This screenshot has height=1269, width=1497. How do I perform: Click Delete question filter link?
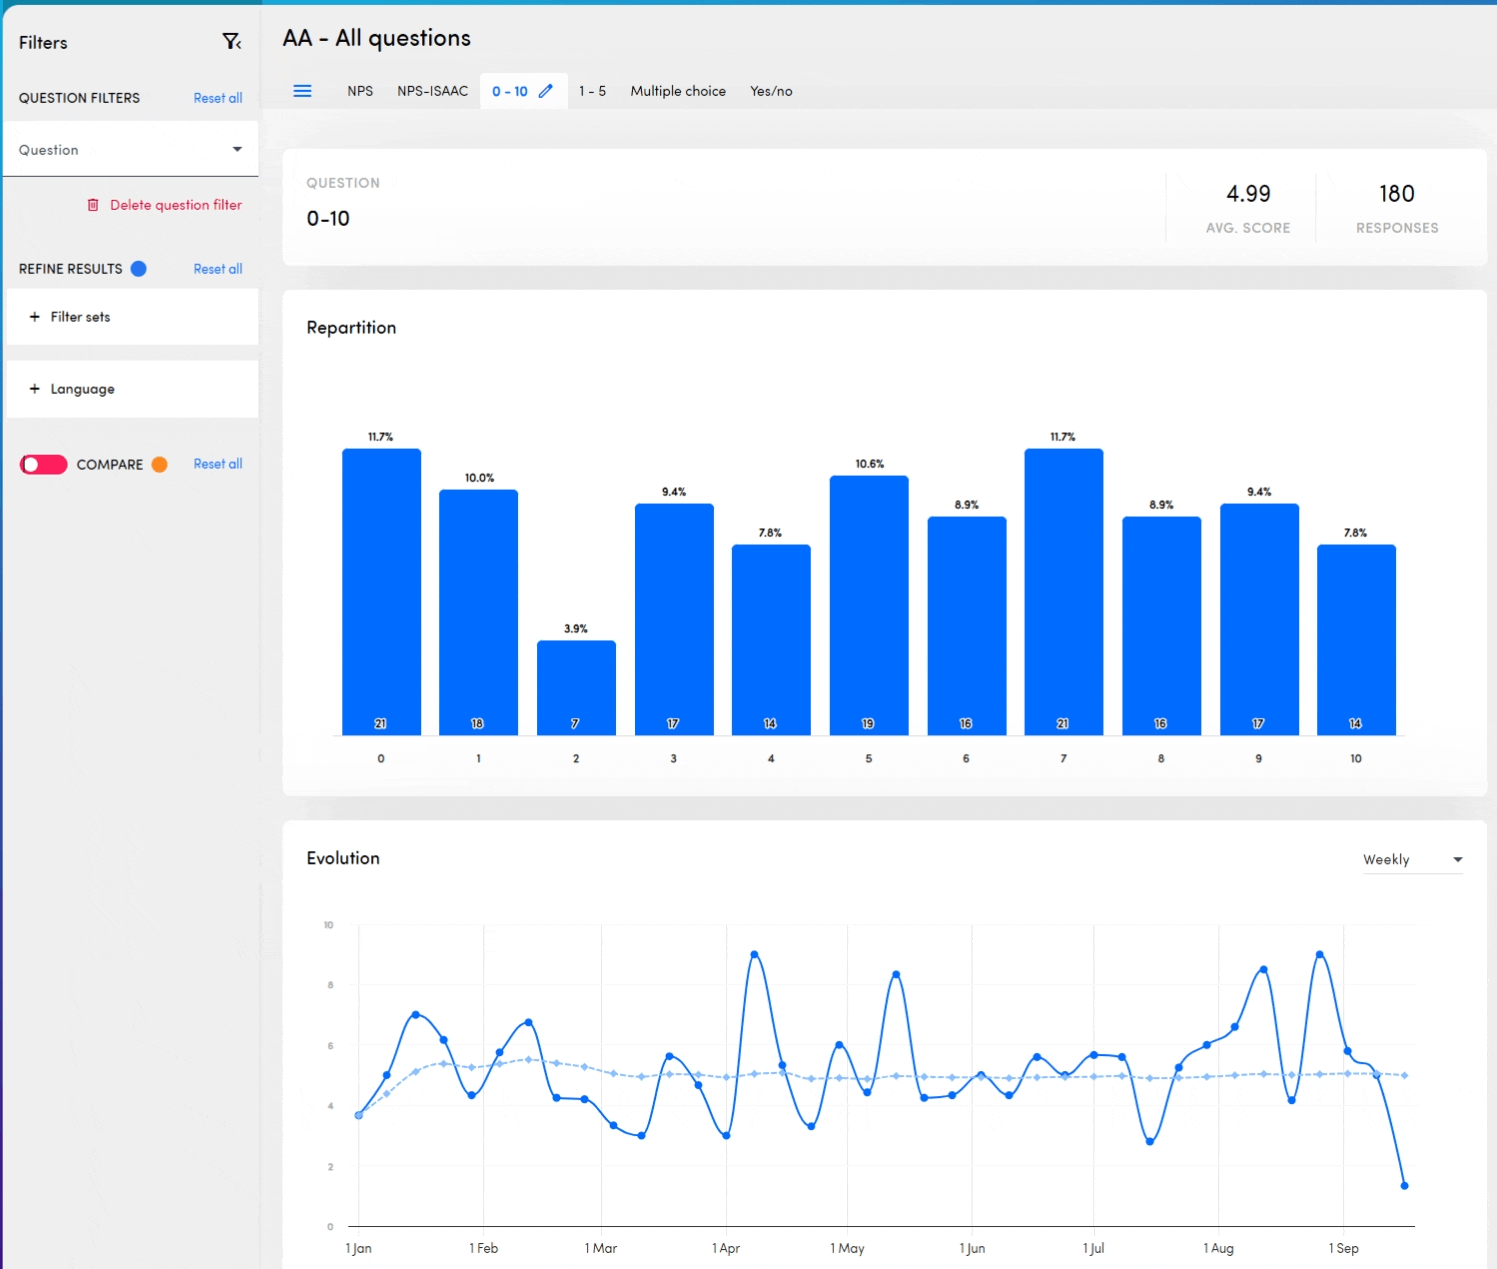176,205
